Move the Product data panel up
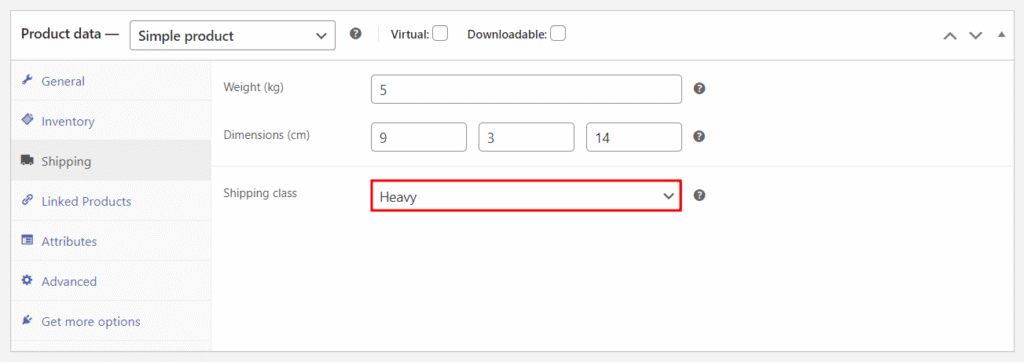 950,35
